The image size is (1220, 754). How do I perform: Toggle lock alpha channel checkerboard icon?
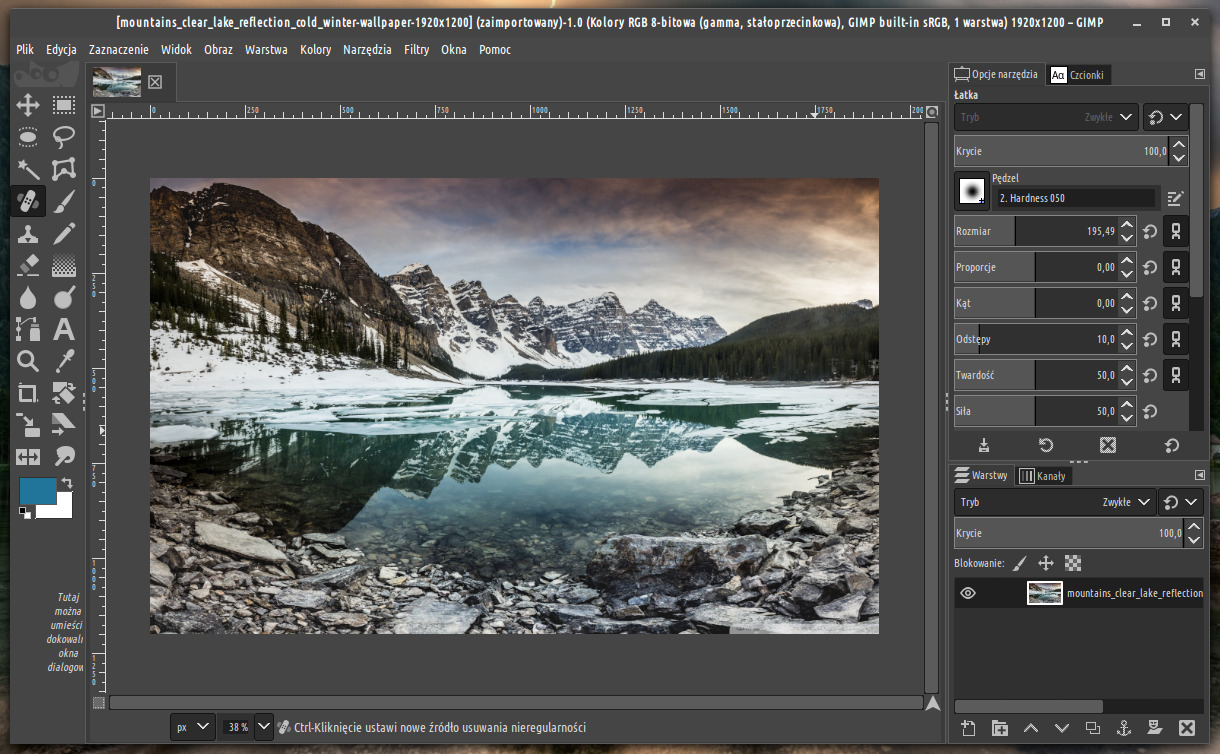click(1073, 563)
